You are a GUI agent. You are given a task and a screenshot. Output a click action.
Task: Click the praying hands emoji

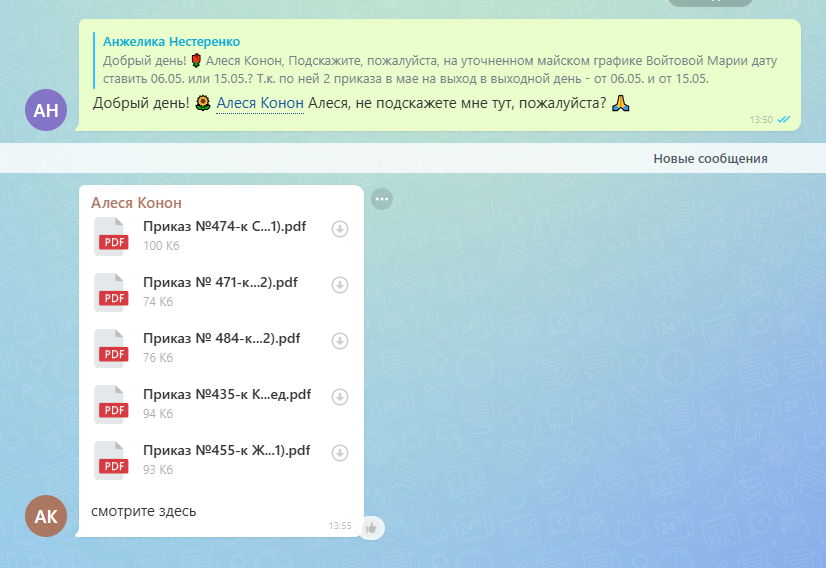(621, 103)
